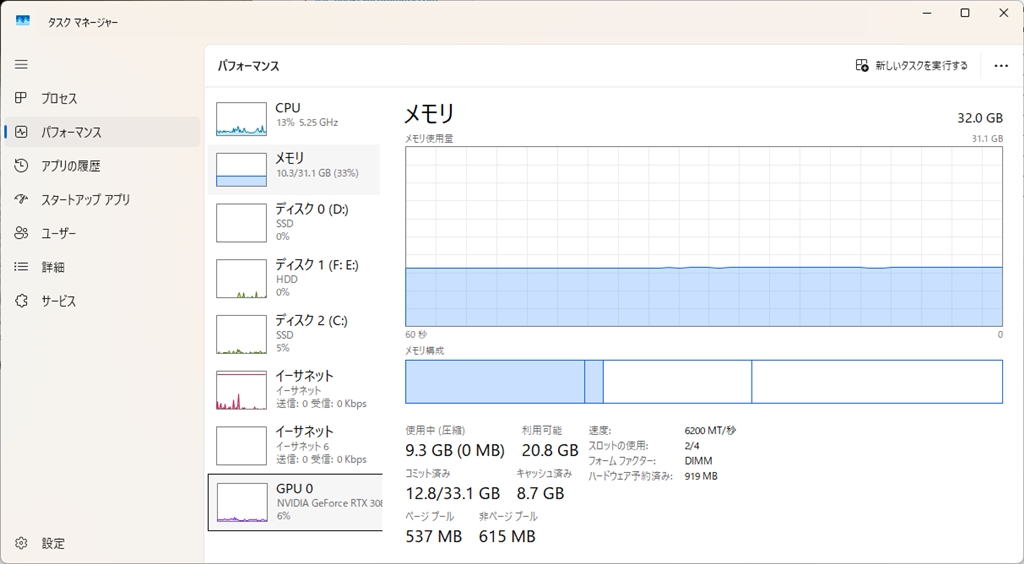Viewport: 1024px width, 564px height.
Task: Select the CPU performance graph thumbnail
Action: tap(241, 118)
